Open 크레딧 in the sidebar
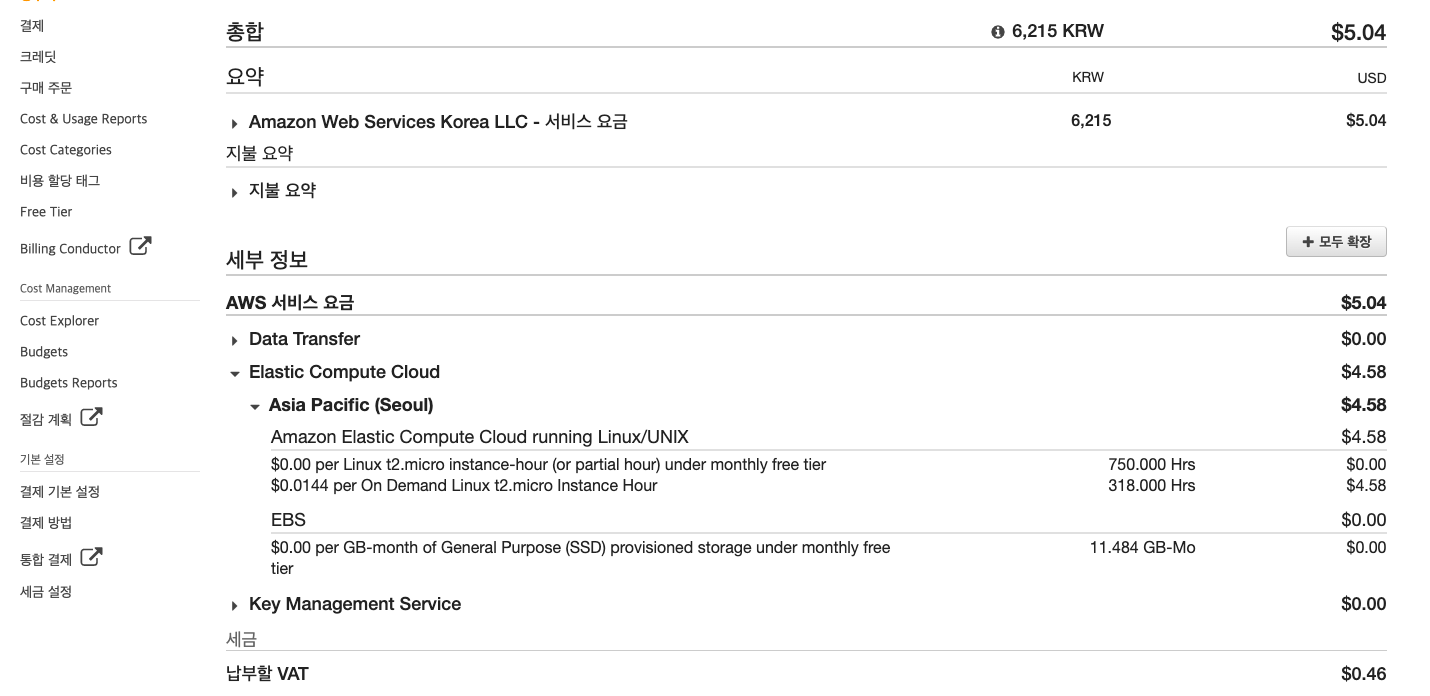This screenshot has height=696, width=1430. (x=38, y=57)
